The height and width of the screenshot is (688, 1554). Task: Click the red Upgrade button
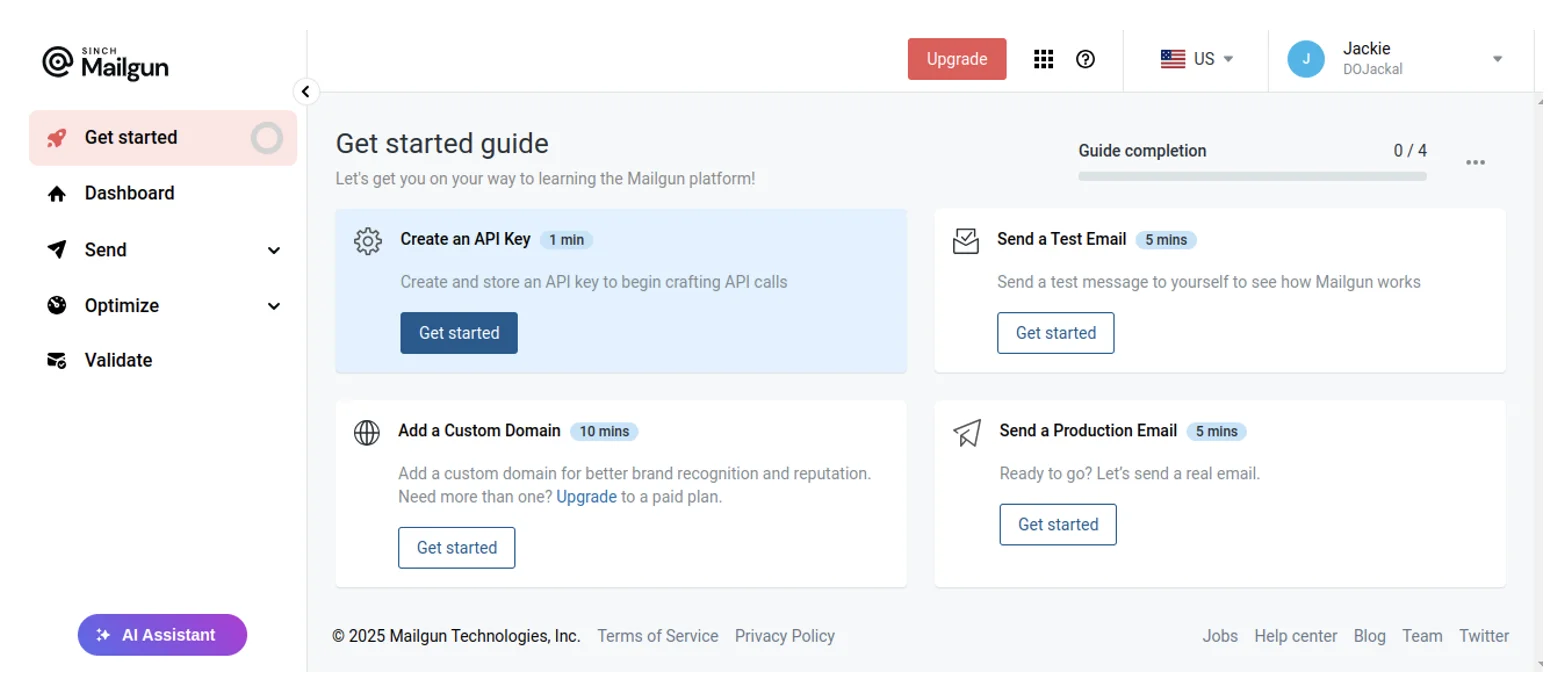[x=957, y=59]
